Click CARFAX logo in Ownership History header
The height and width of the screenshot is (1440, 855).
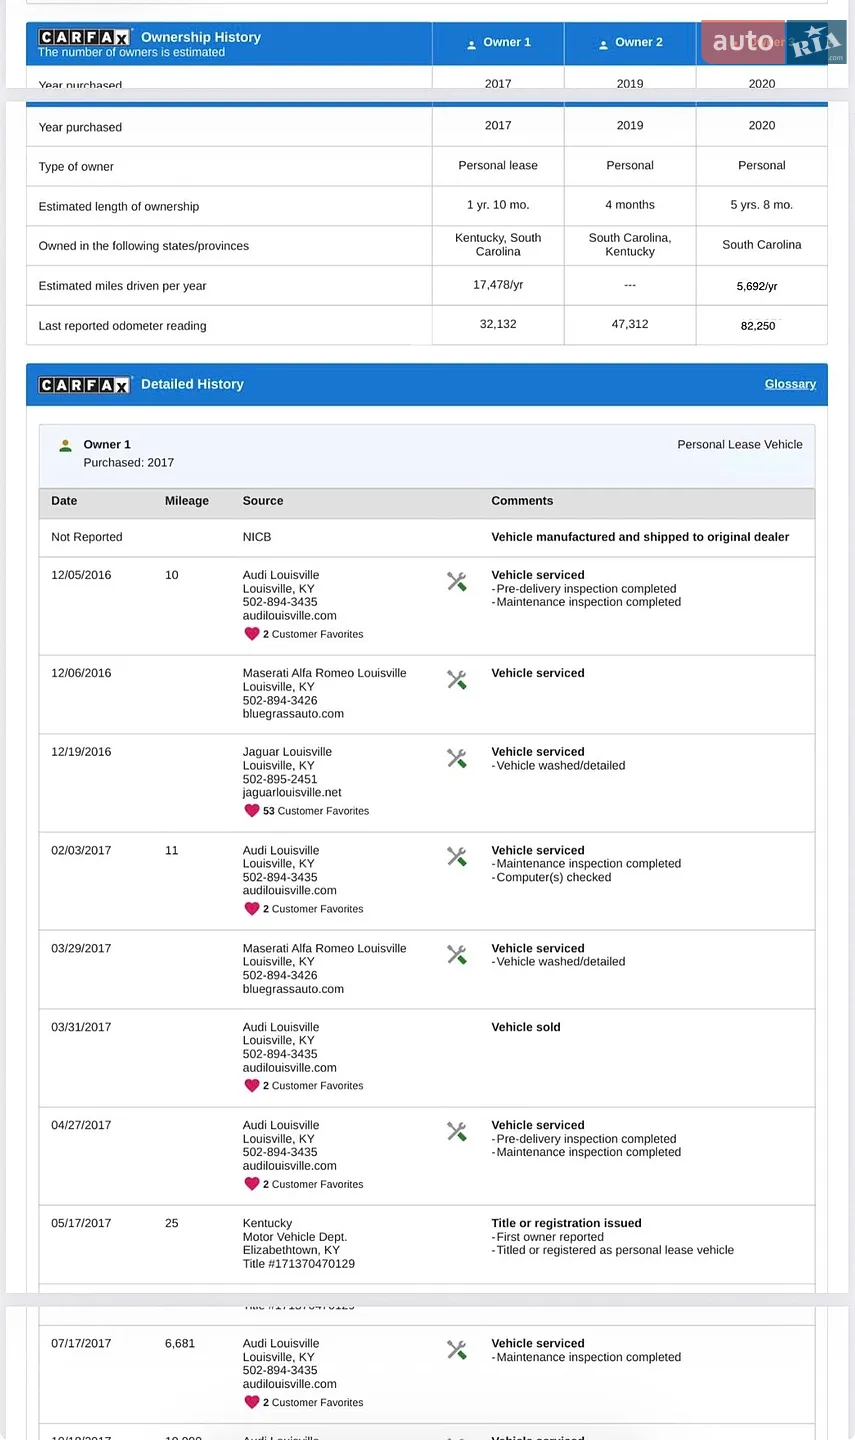point(85,38)
